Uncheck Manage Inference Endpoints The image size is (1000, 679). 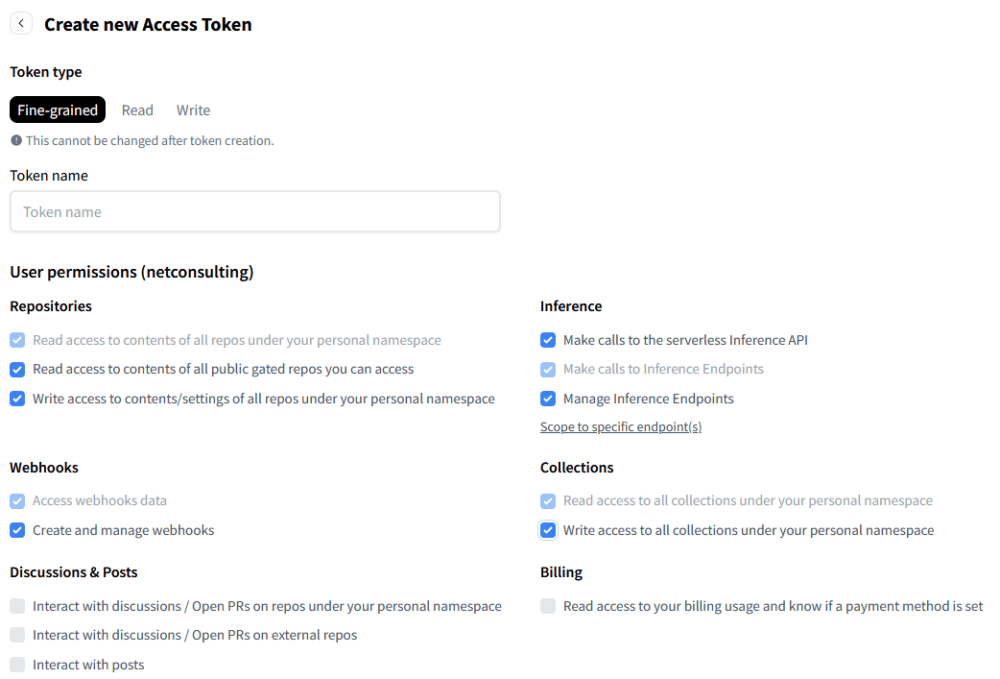[x=548, y=398]
